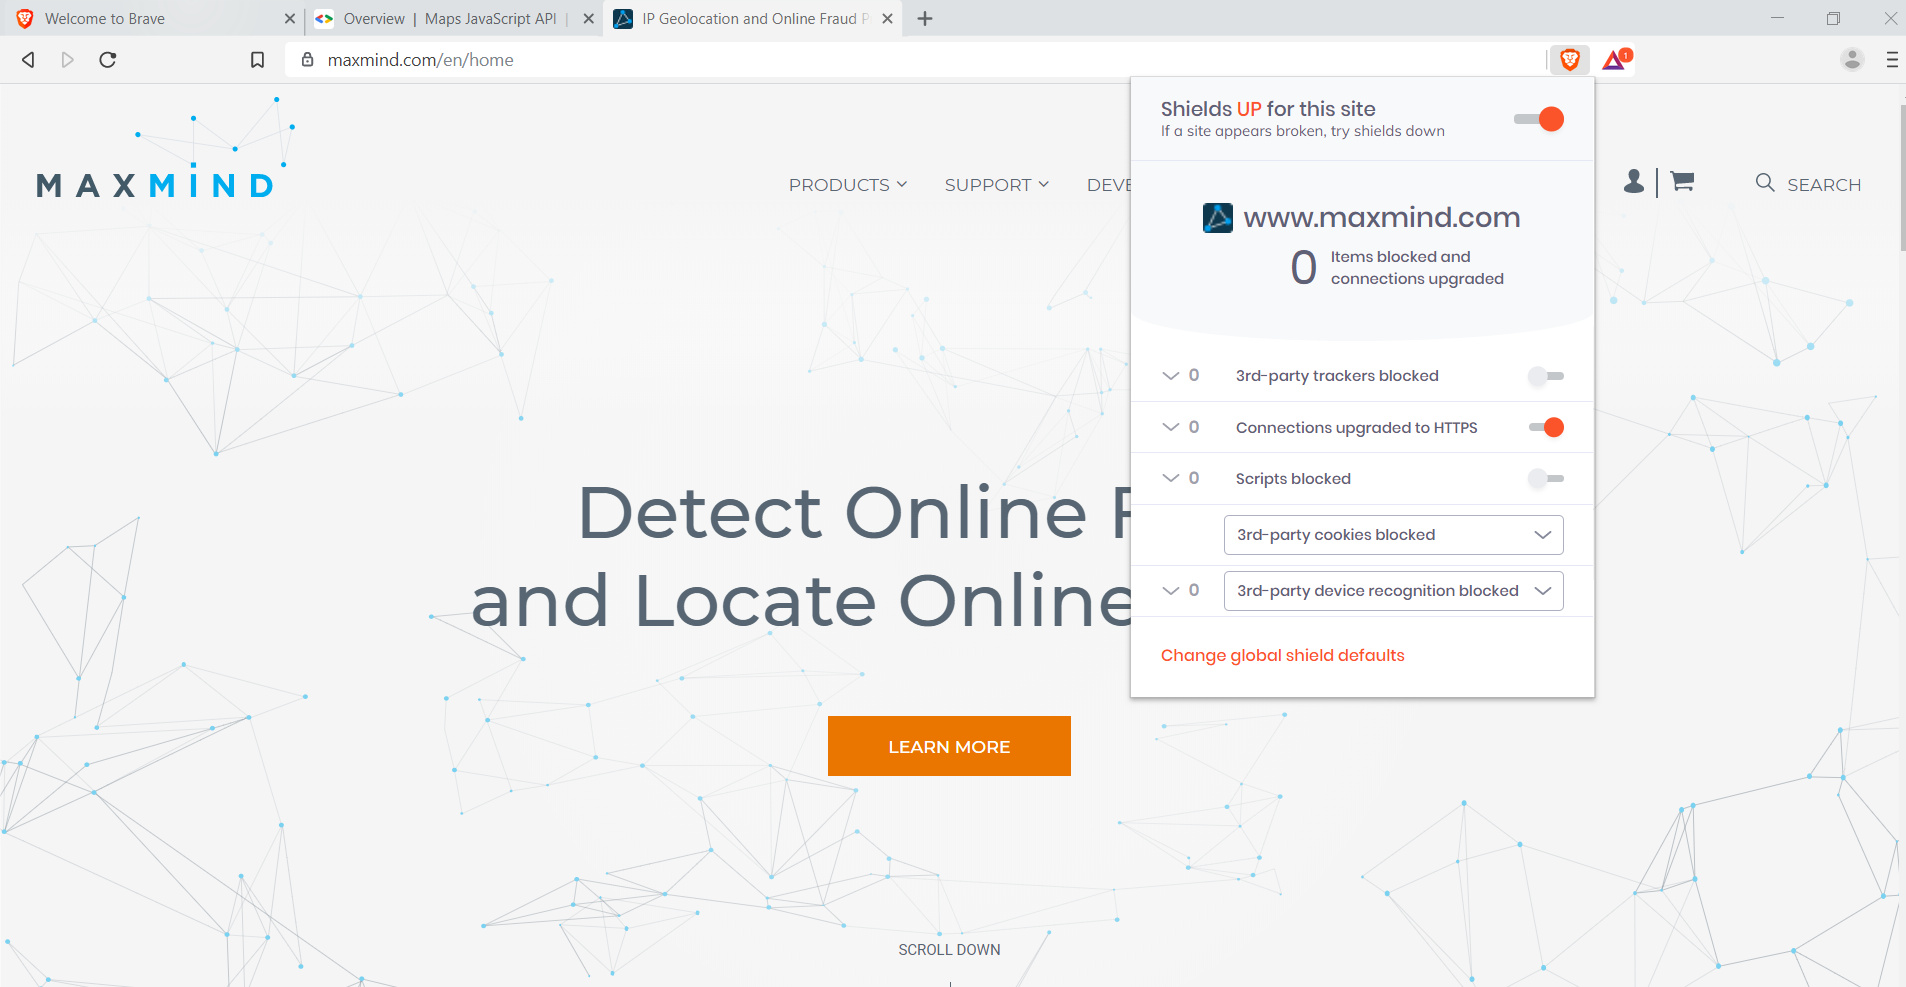The image size is (1906, 987).
Task: Open the shopping cart icon
Action: coord(1682,181)
